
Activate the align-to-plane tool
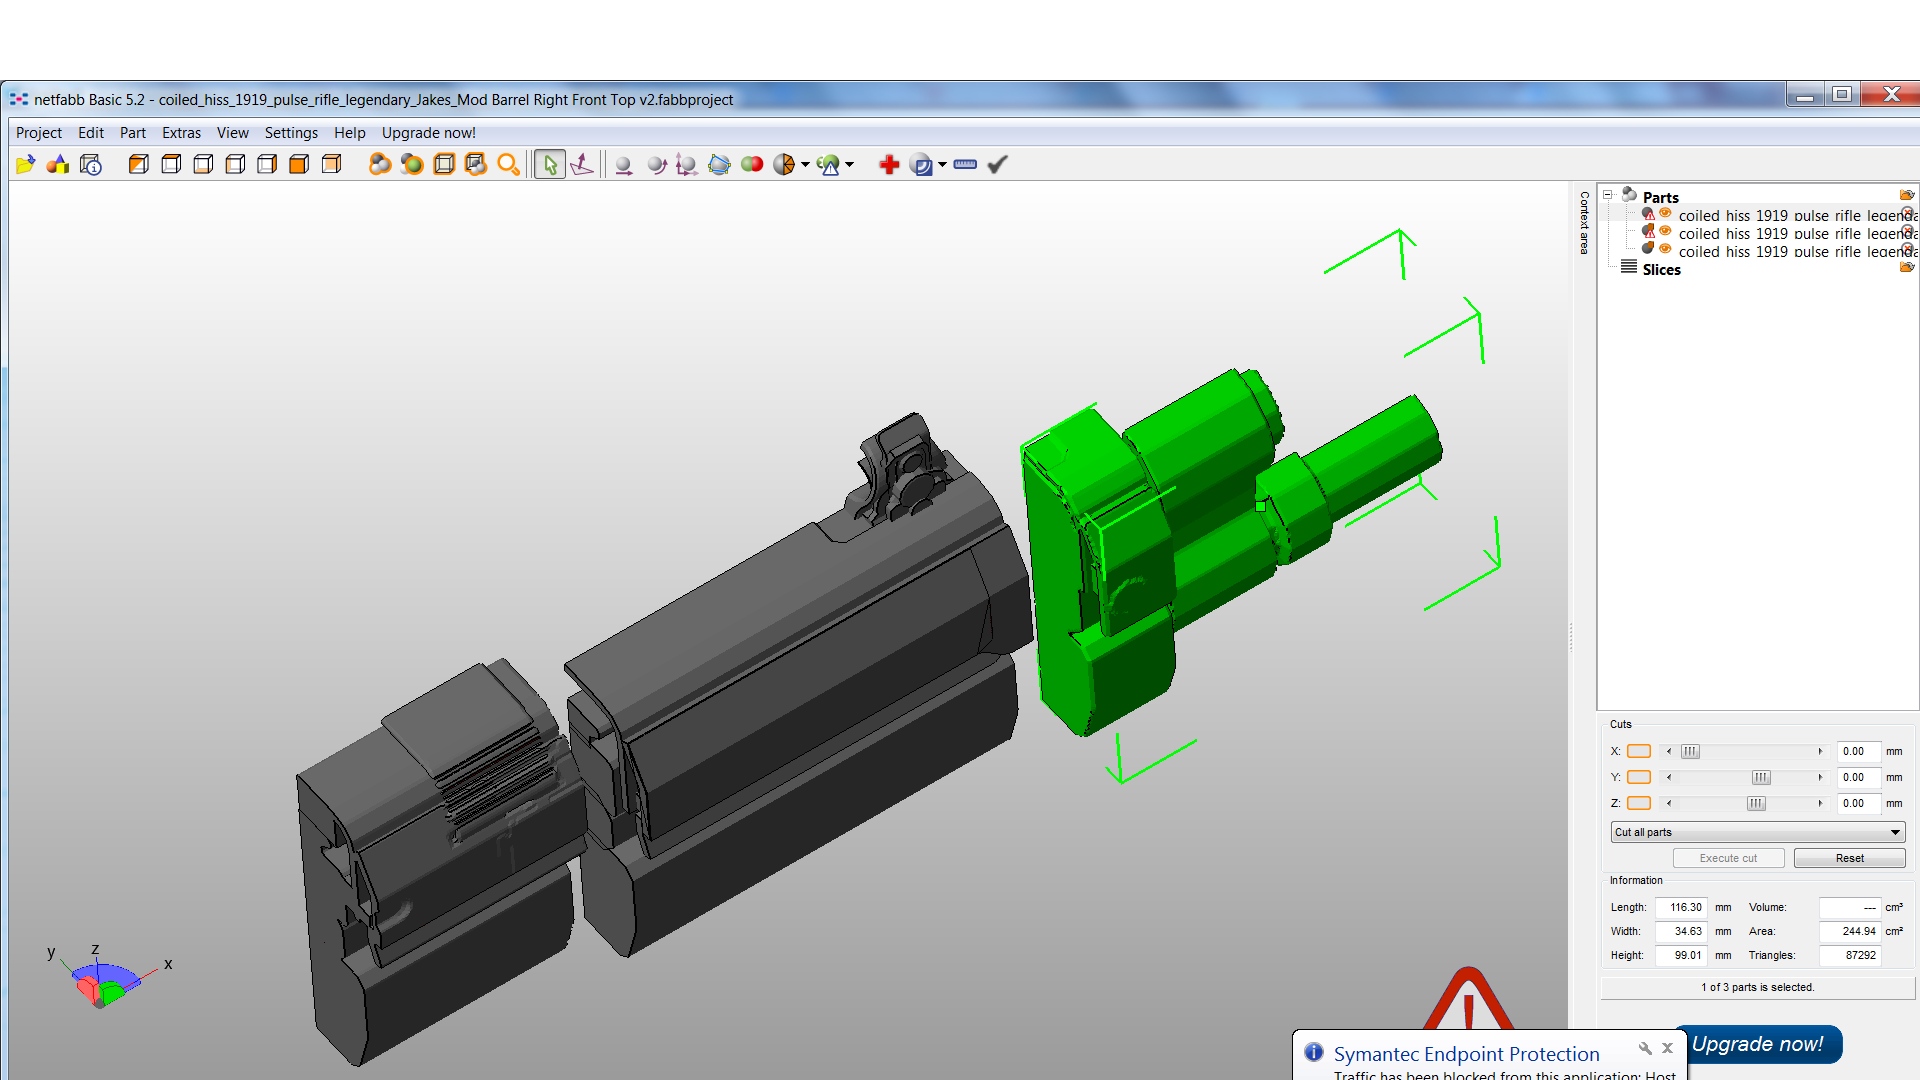coord(582,165)
